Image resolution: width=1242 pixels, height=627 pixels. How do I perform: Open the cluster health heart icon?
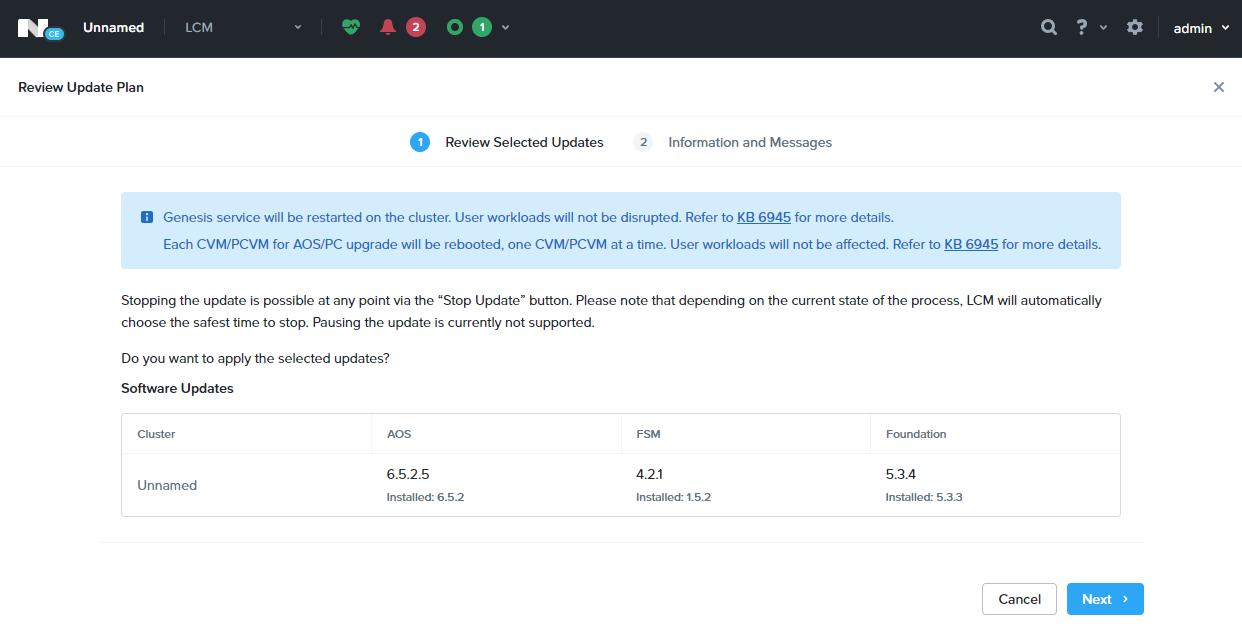coord(350,27)
